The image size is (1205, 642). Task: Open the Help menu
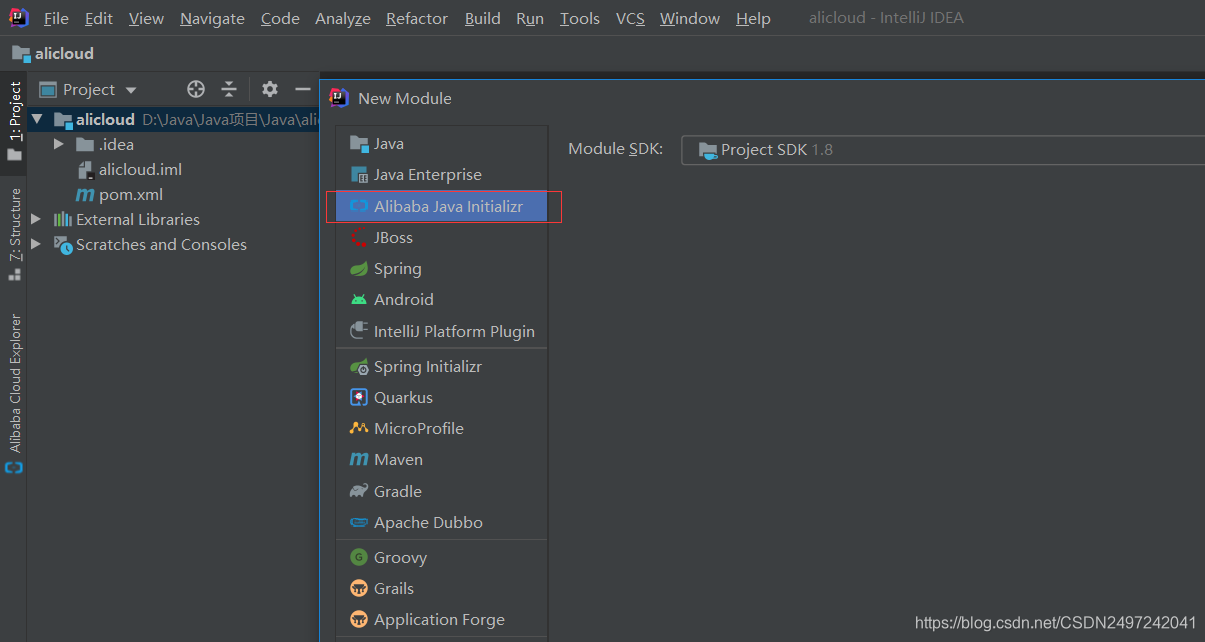[753, 18]
